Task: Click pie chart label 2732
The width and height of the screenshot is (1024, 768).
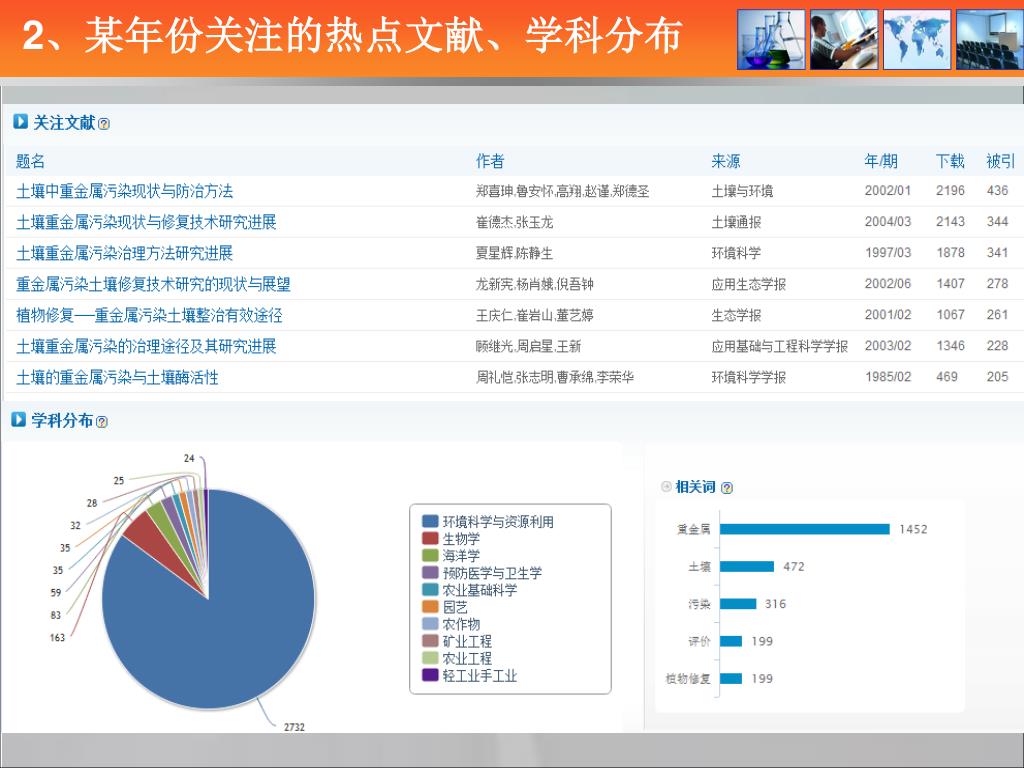Action: [294, 727]
